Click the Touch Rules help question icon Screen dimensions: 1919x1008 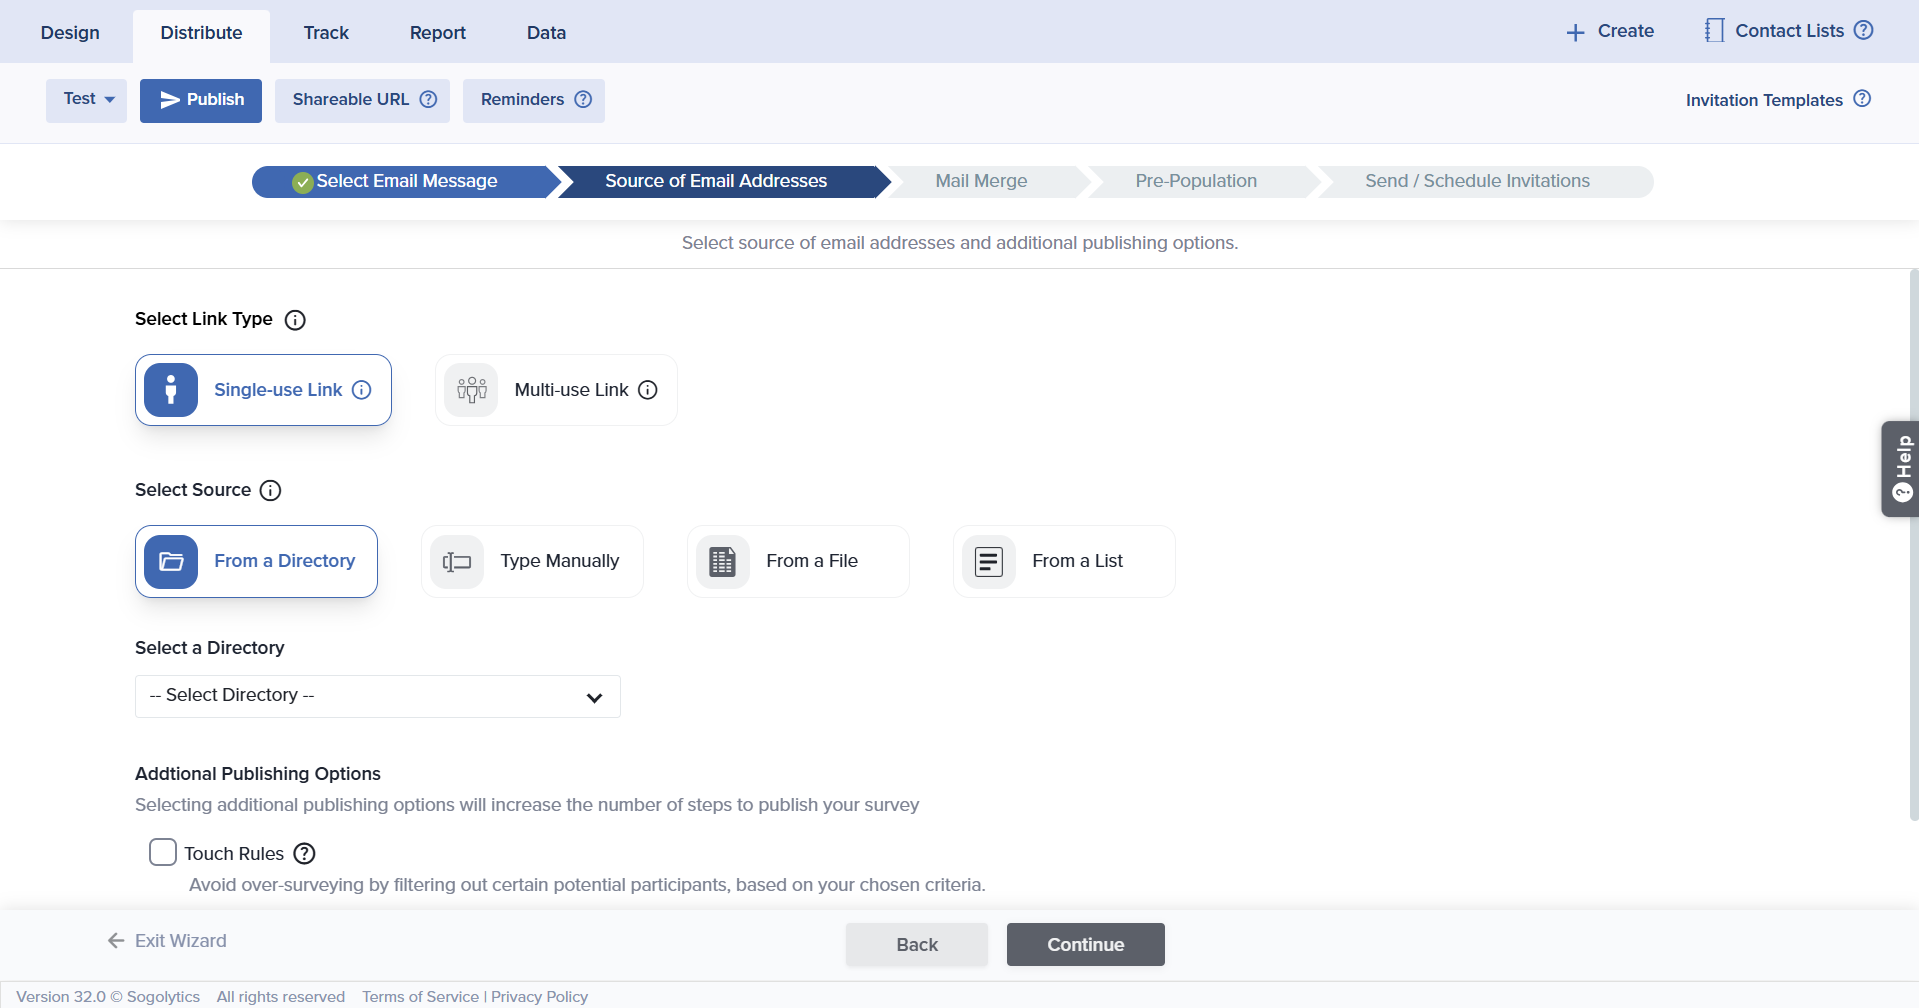tap(304, 854)
